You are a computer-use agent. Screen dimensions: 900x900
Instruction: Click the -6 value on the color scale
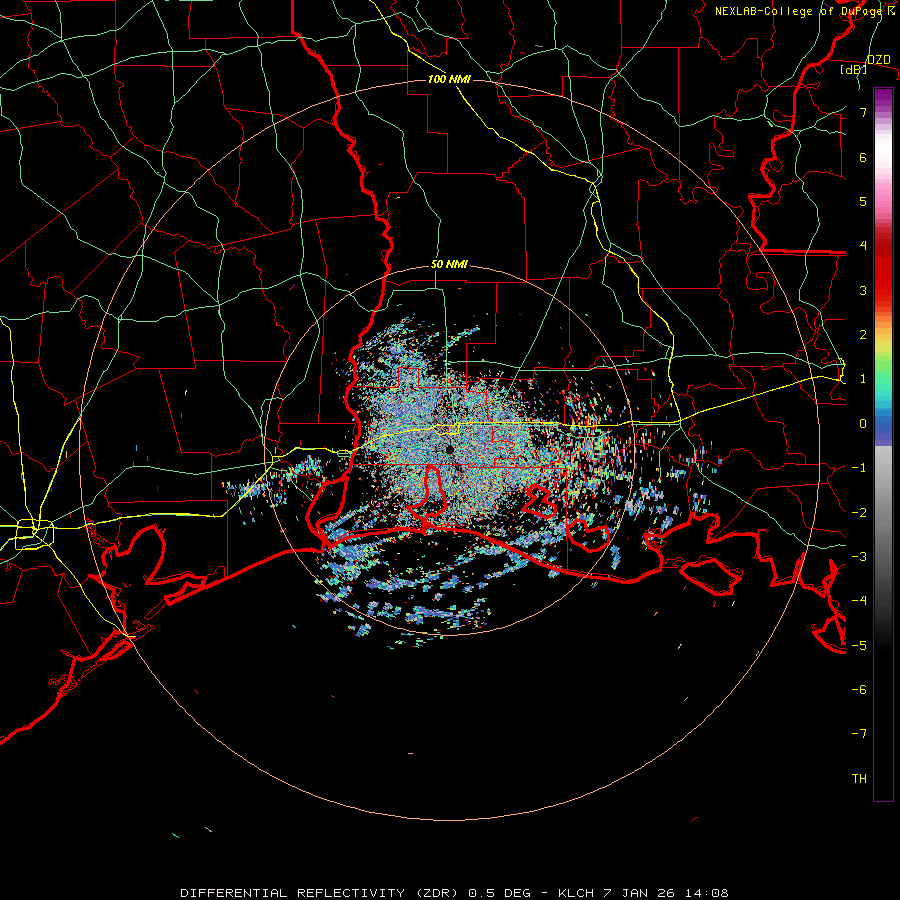pyautogui.click(x=859, y=690)
